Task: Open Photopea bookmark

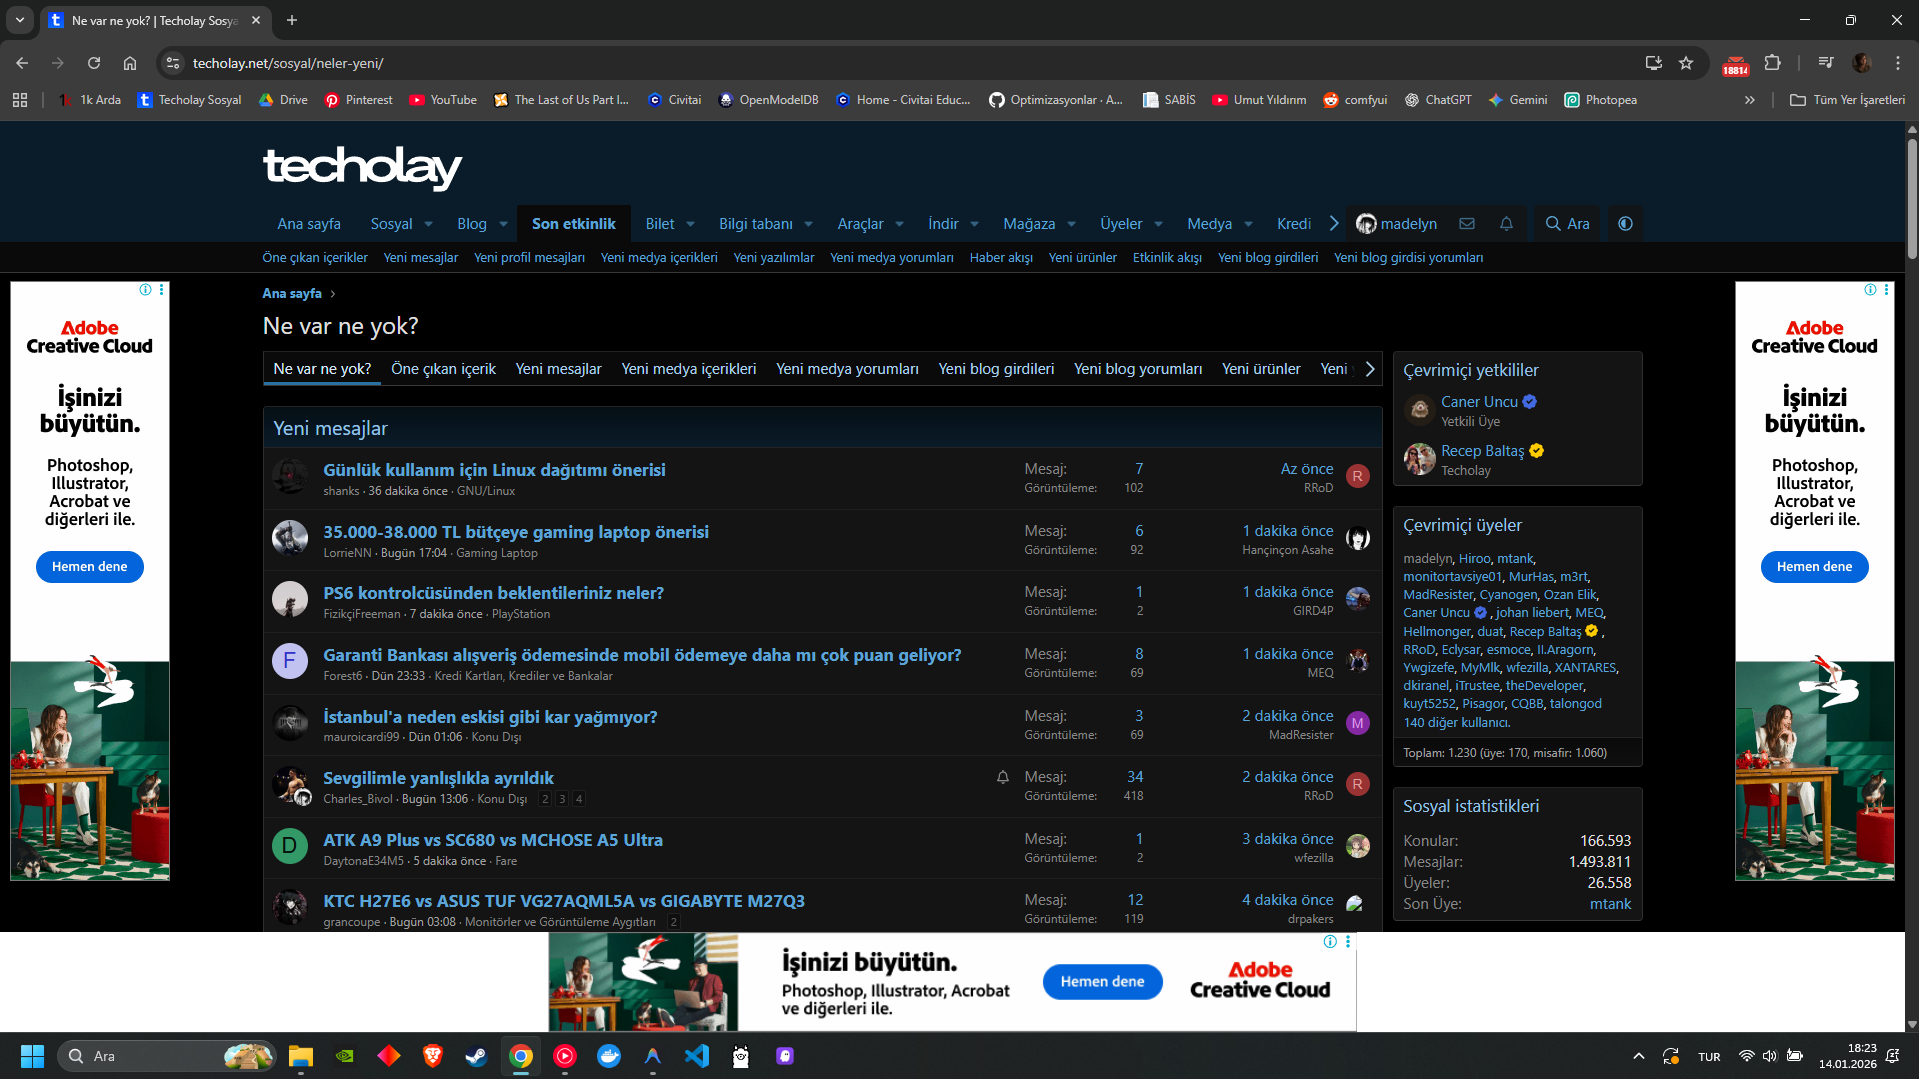Action: 1601,100
